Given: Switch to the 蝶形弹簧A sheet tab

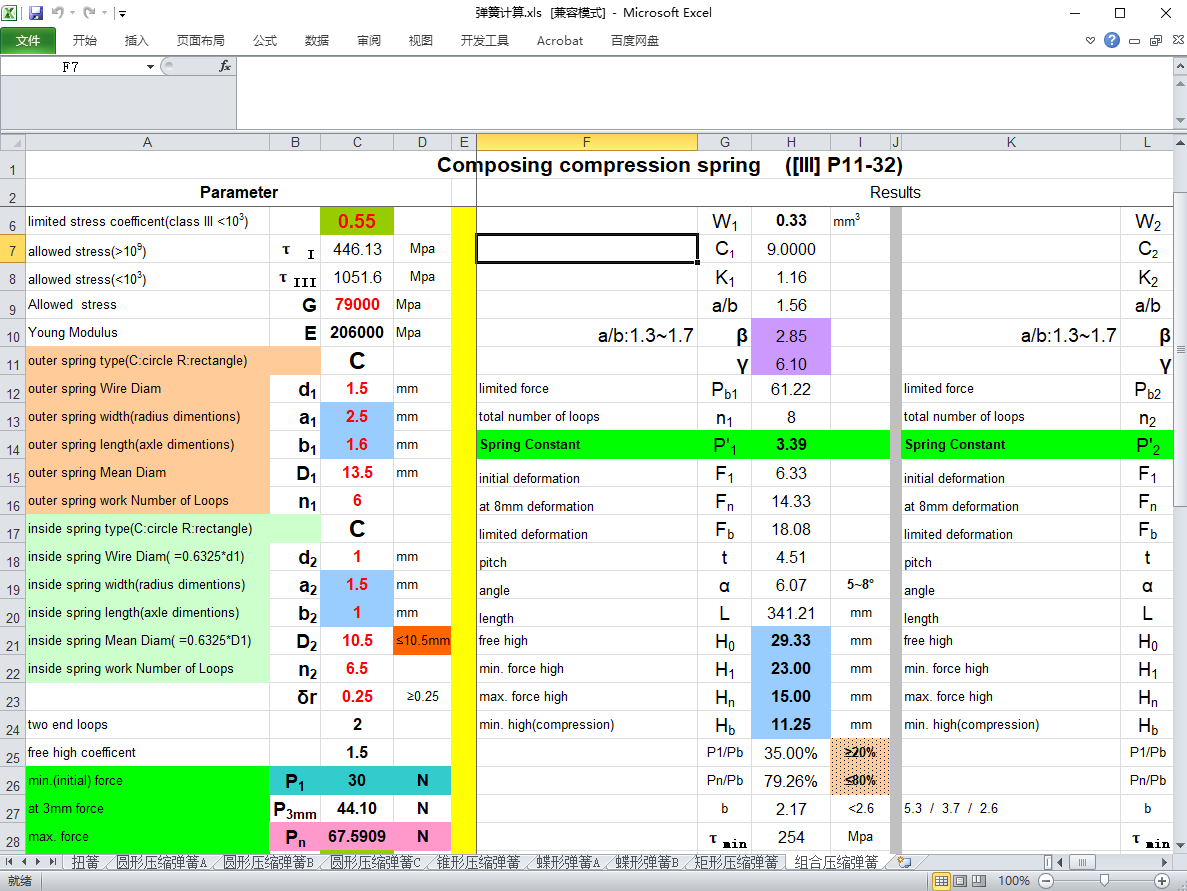Looking at the screenshot, I should coord(569,862).
